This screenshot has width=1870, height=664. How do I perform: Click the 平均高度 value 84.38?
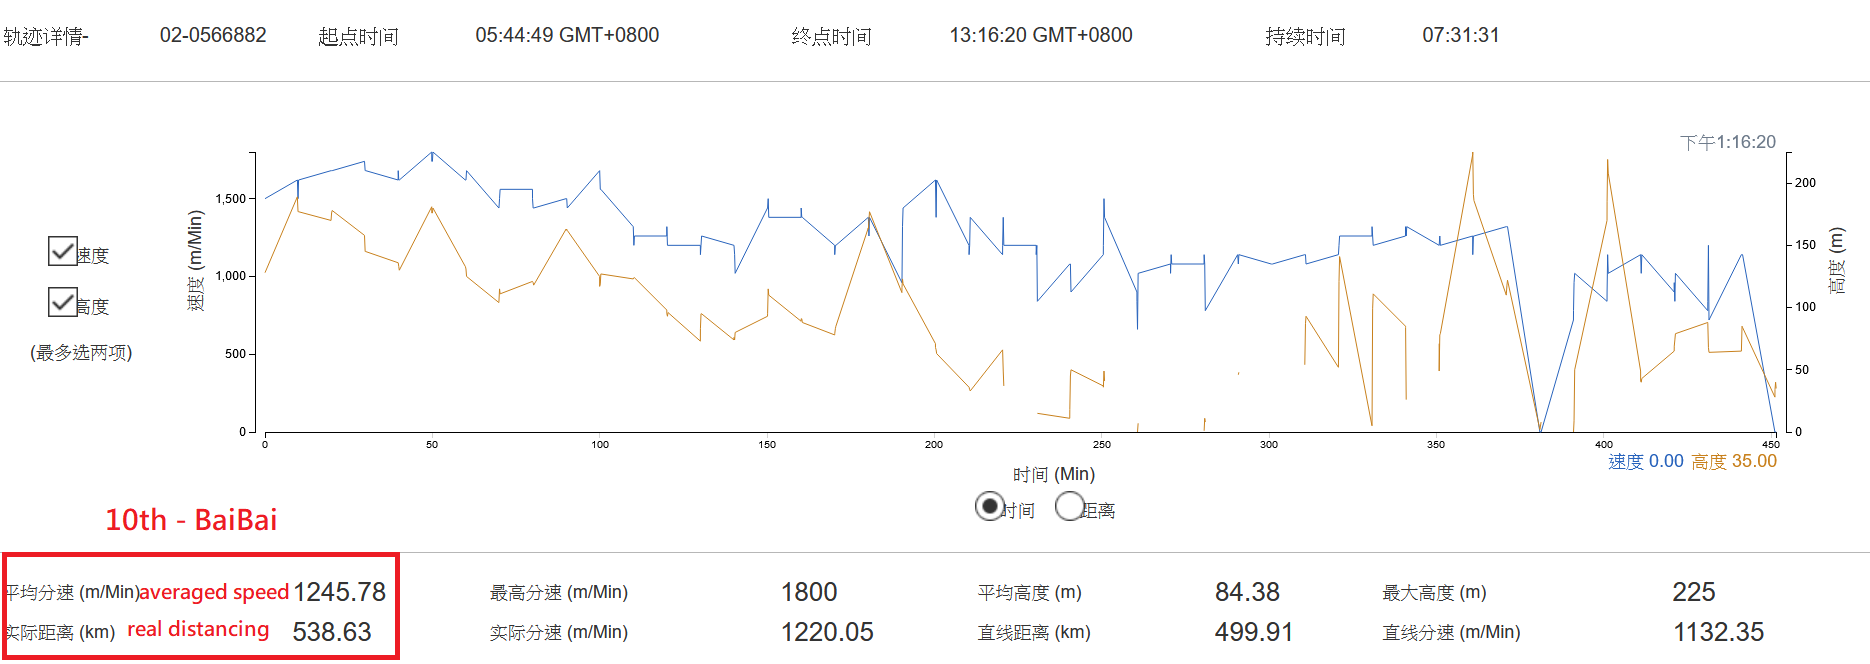[x=1247, y=592]
